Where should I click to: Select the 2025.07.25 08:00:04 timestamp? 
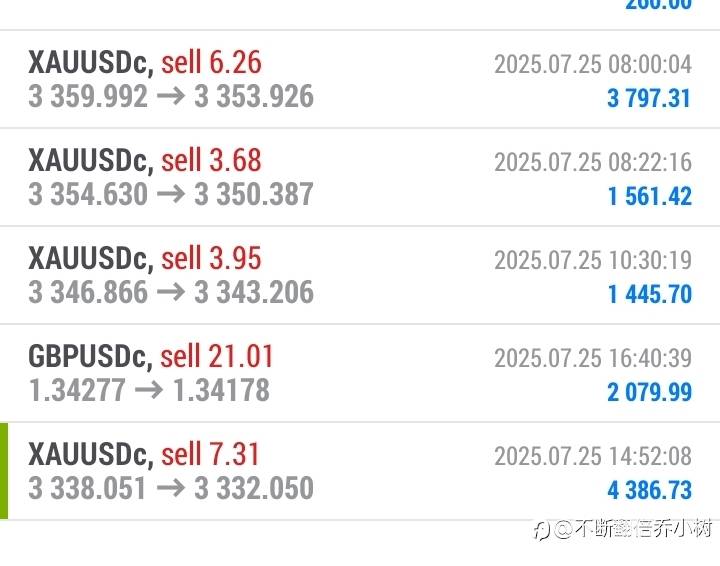pyautogui.click(x=592, y=64)
